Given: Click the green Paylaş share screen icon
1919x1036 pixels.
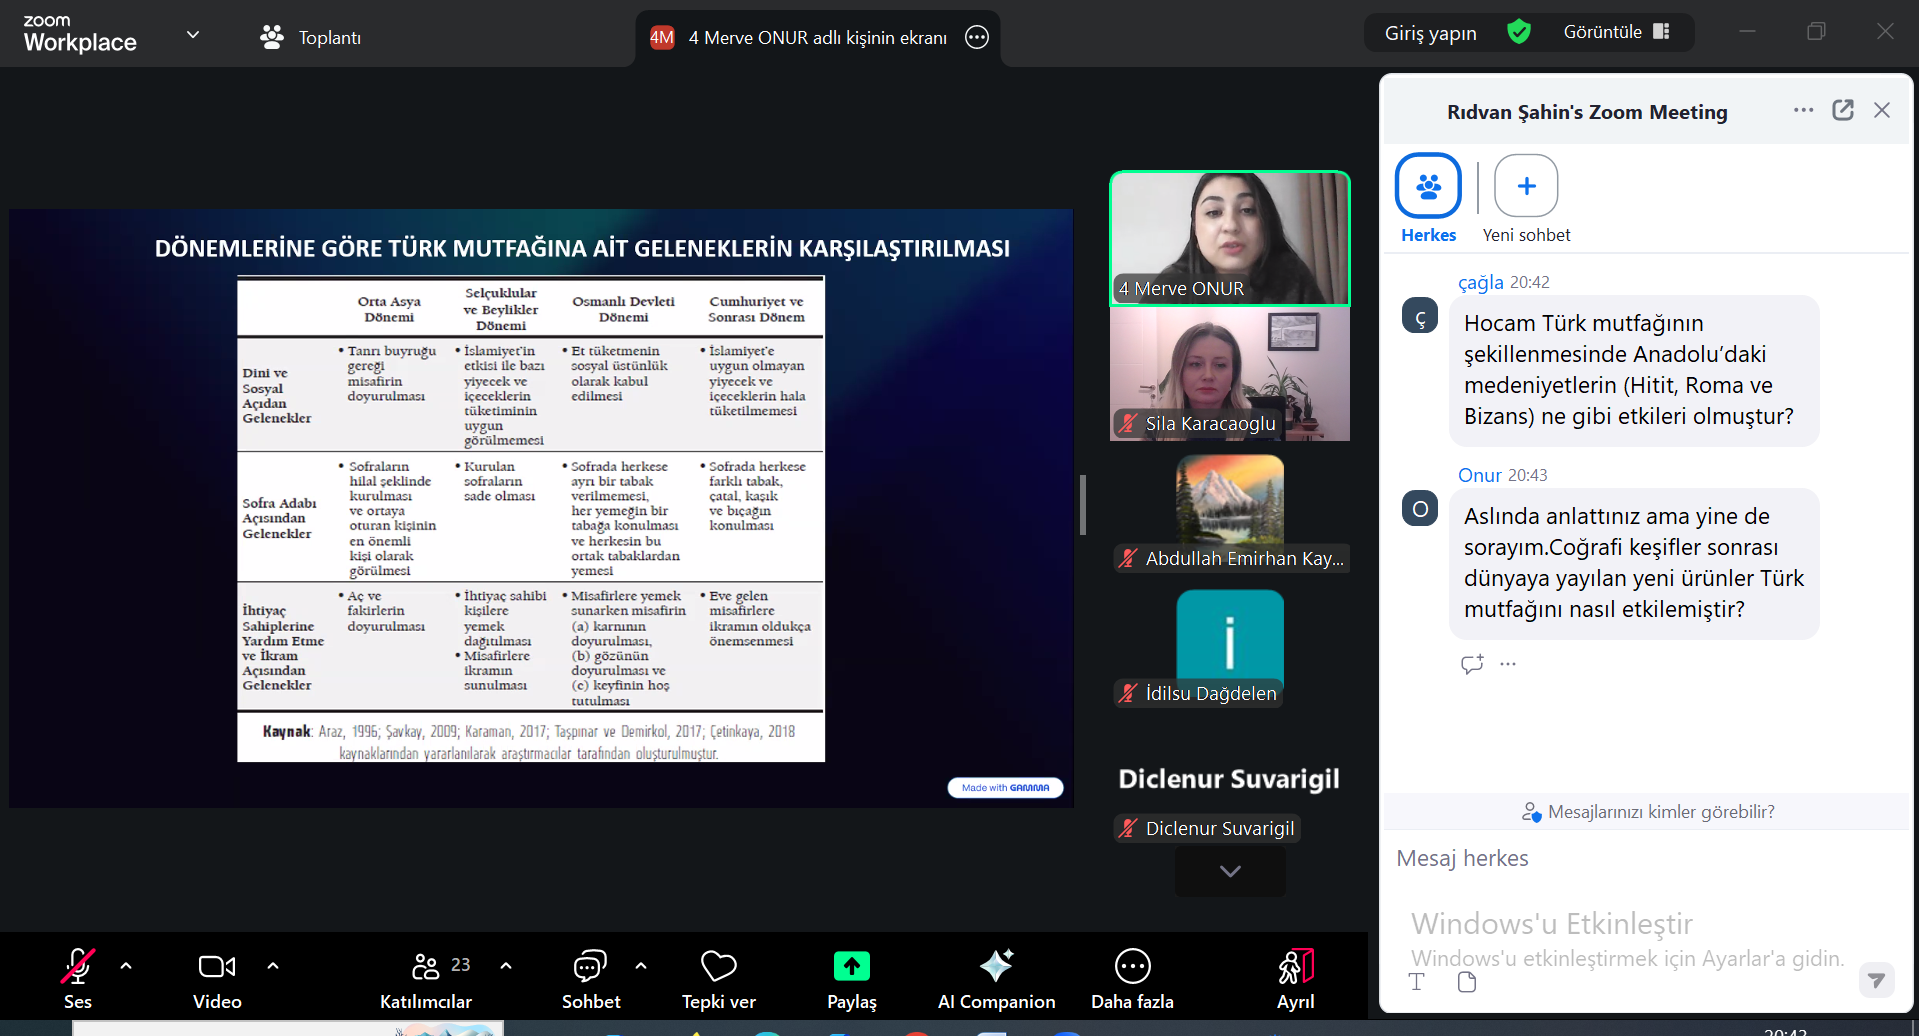Looking at the screenshot, I should coord(851,966).
